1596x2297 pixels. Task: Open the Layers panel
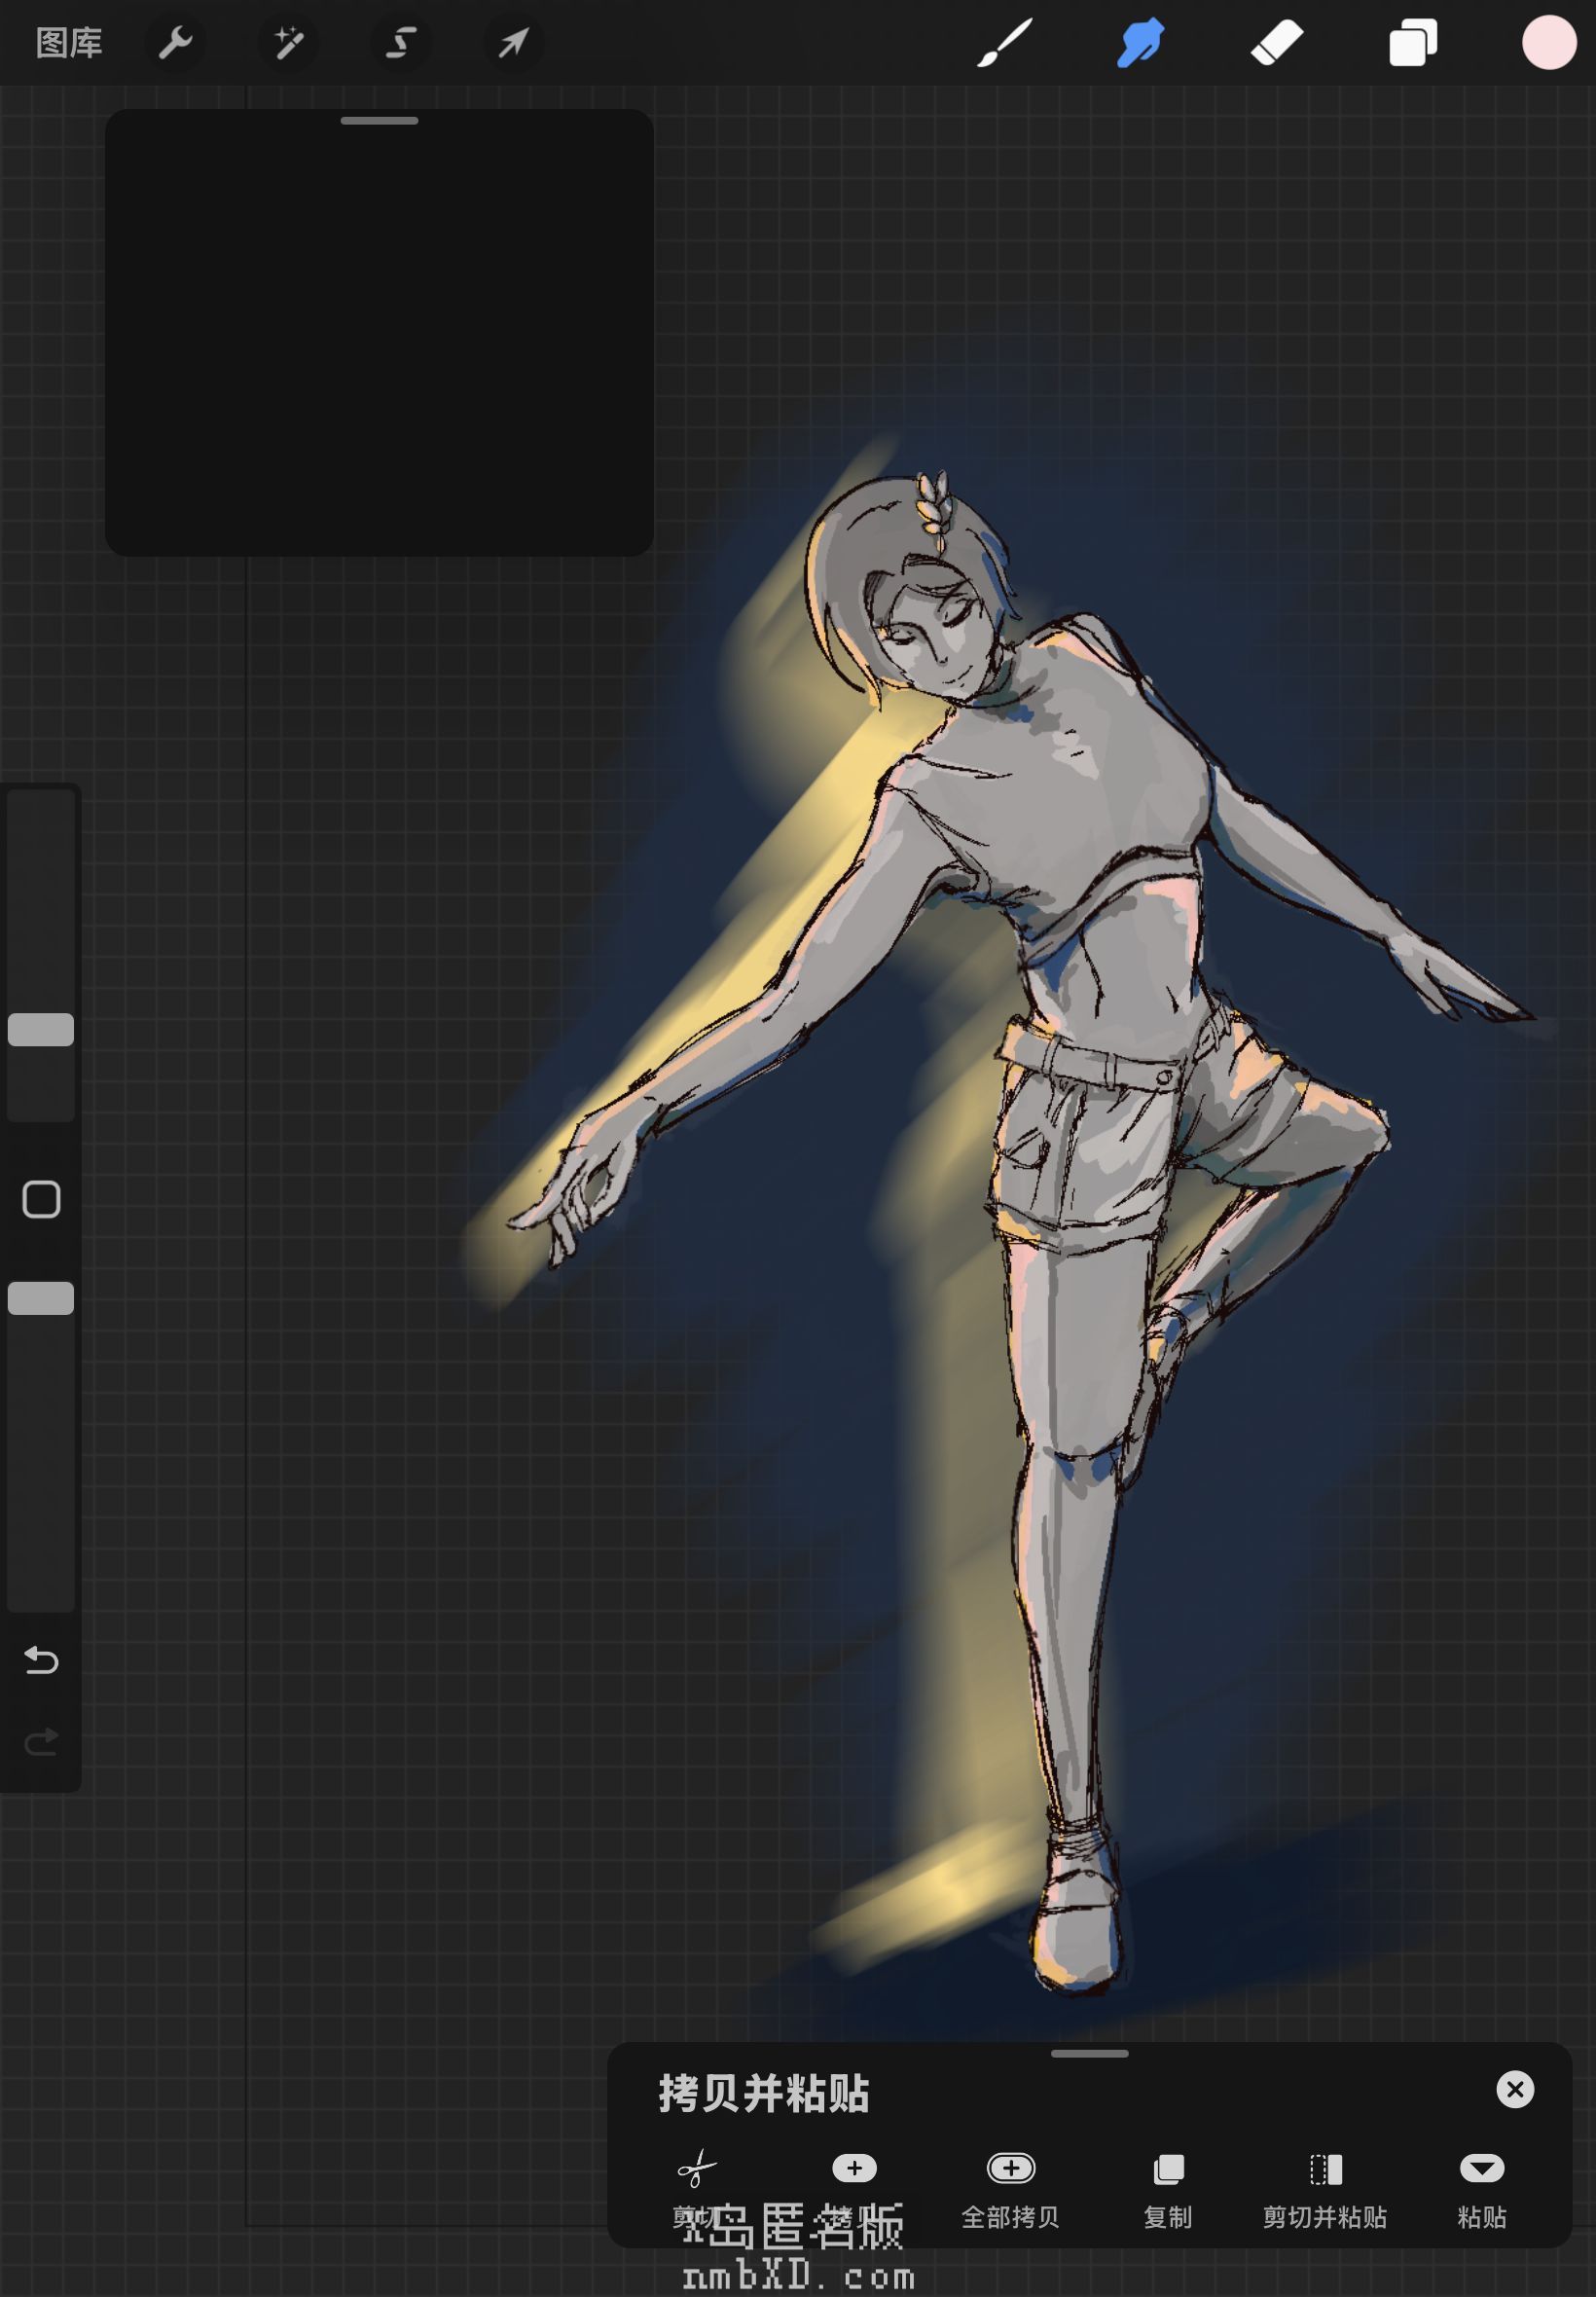tap(1413, 43)
